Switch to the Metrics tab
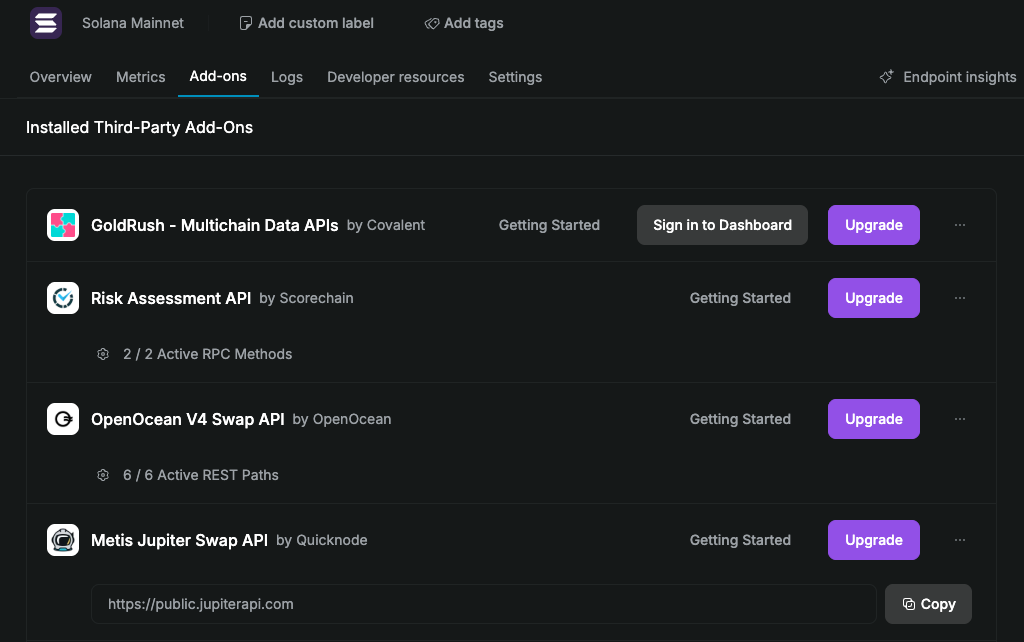This screenshot has width=1024, height=642. point(140,77)
